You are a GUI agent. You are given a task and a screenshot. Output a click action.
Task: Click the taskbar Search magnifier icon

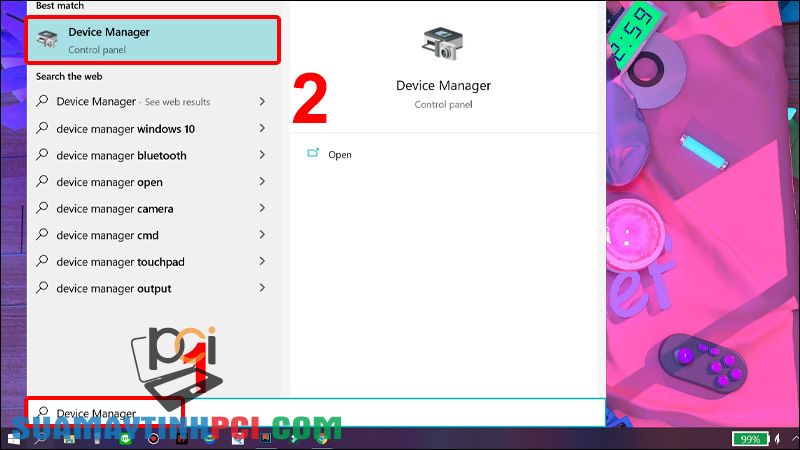(x=41, y=438)
